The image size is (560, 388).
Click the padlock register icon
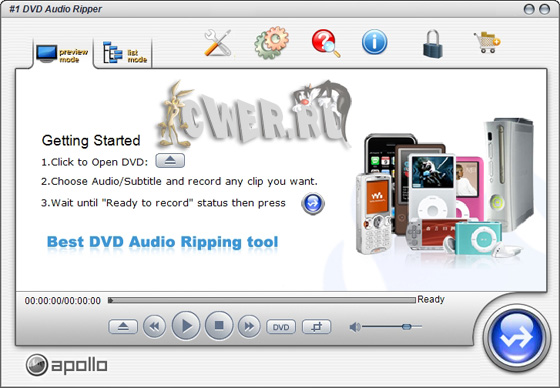[432, 44]
